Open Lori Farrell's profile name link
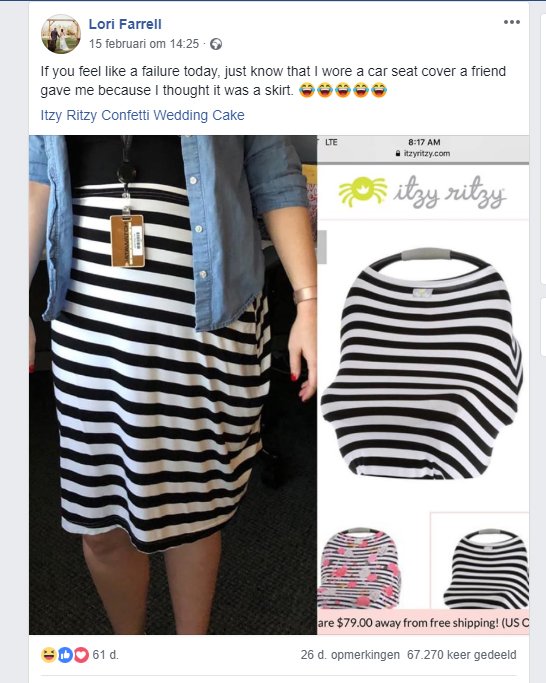Screen dimensions: 546x683 tap(125, 24)
